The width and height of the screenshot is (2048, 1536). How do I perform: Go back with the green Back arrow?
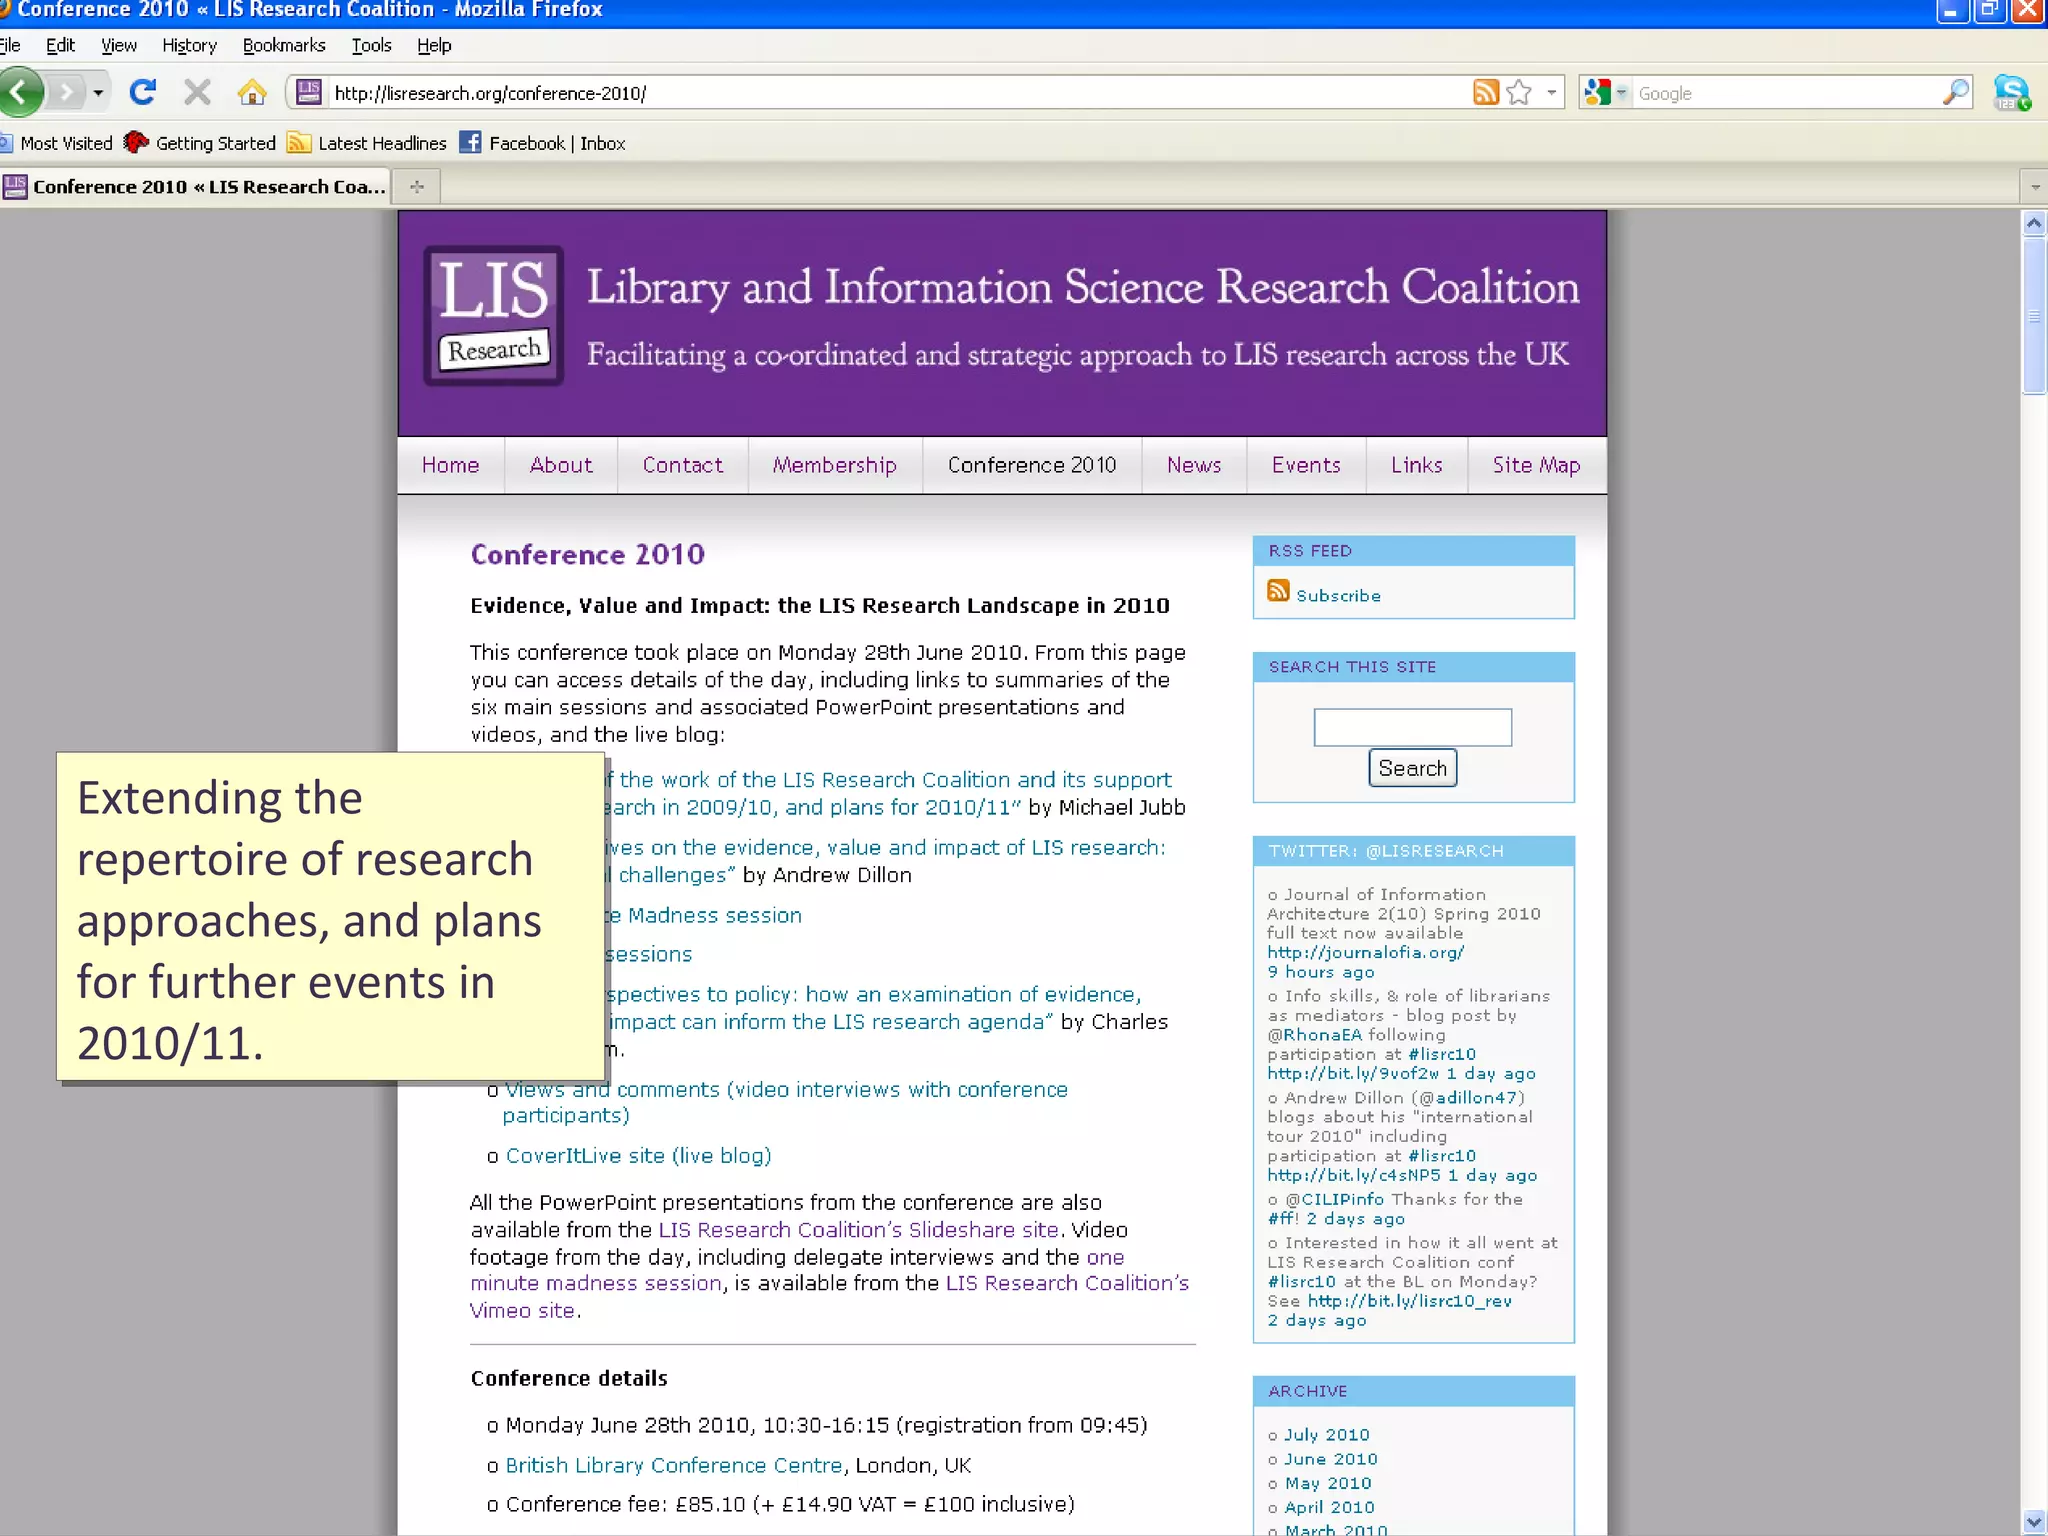(20, 93)
